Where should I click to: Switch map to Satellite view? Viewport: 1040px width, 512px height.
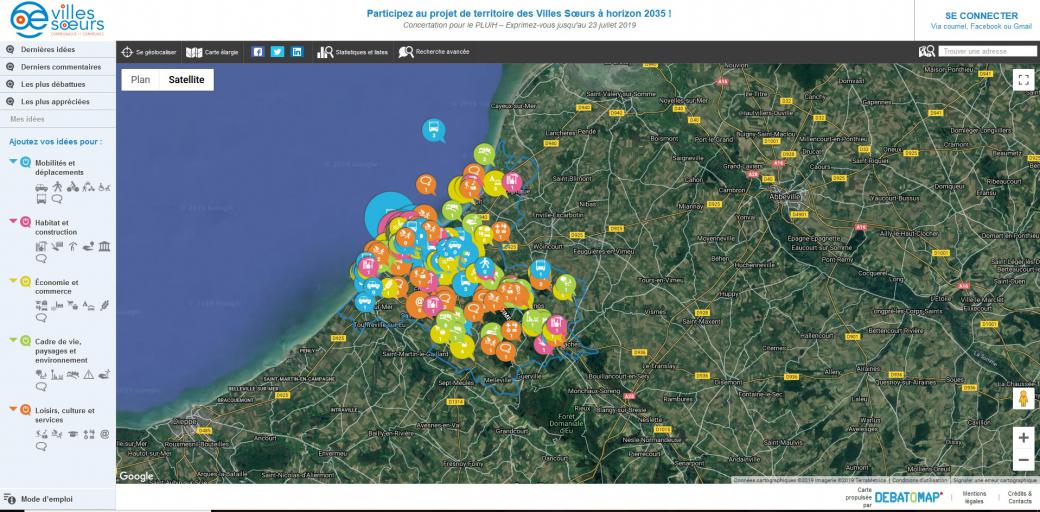186,80
